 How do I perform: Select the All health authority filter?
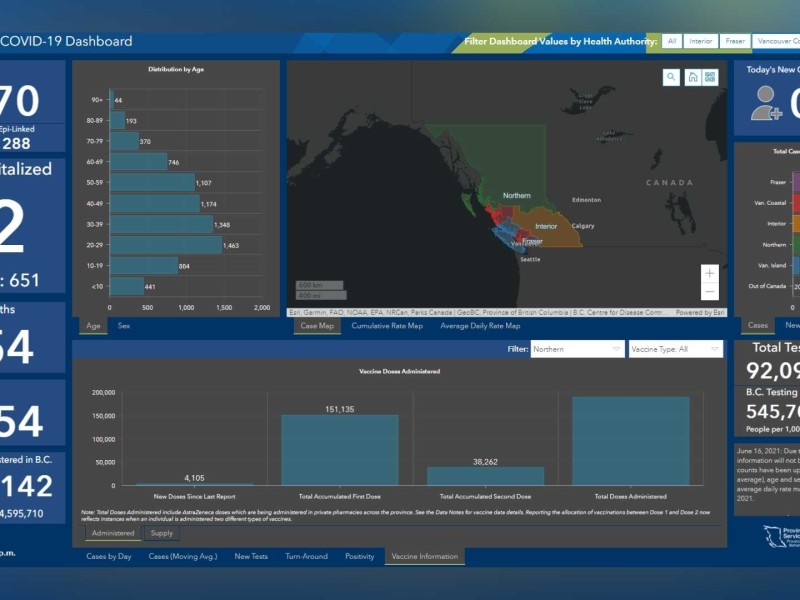[672, 41]
